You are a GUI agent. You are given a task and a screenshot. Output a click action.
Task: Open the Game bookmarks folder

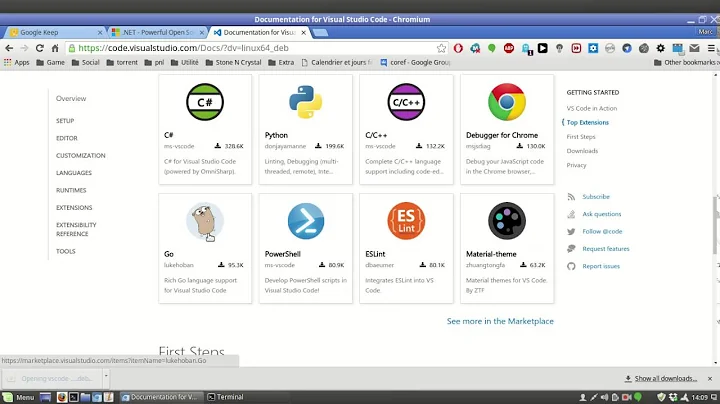51,62
